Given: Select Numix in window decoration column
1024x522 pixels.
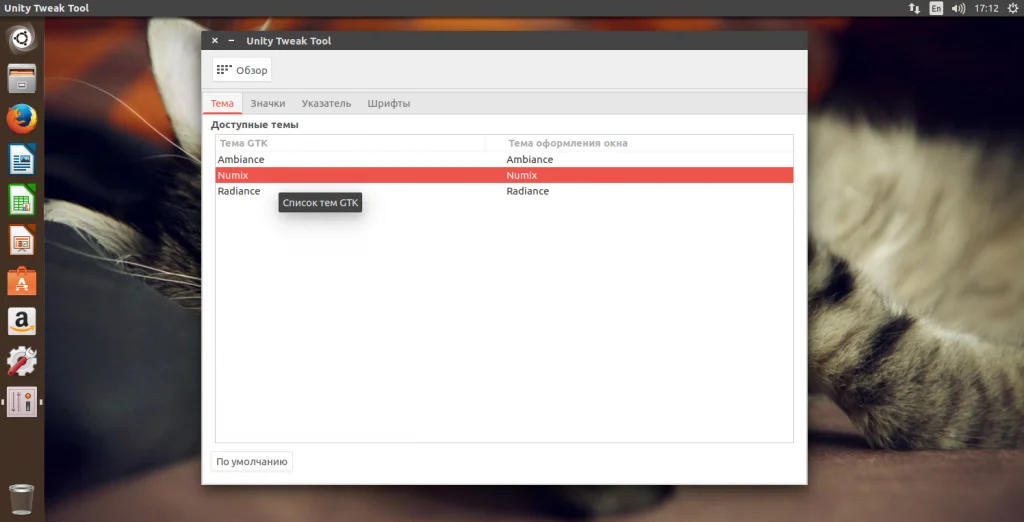Looking at the screenshot, I should (x=522, y=175).
